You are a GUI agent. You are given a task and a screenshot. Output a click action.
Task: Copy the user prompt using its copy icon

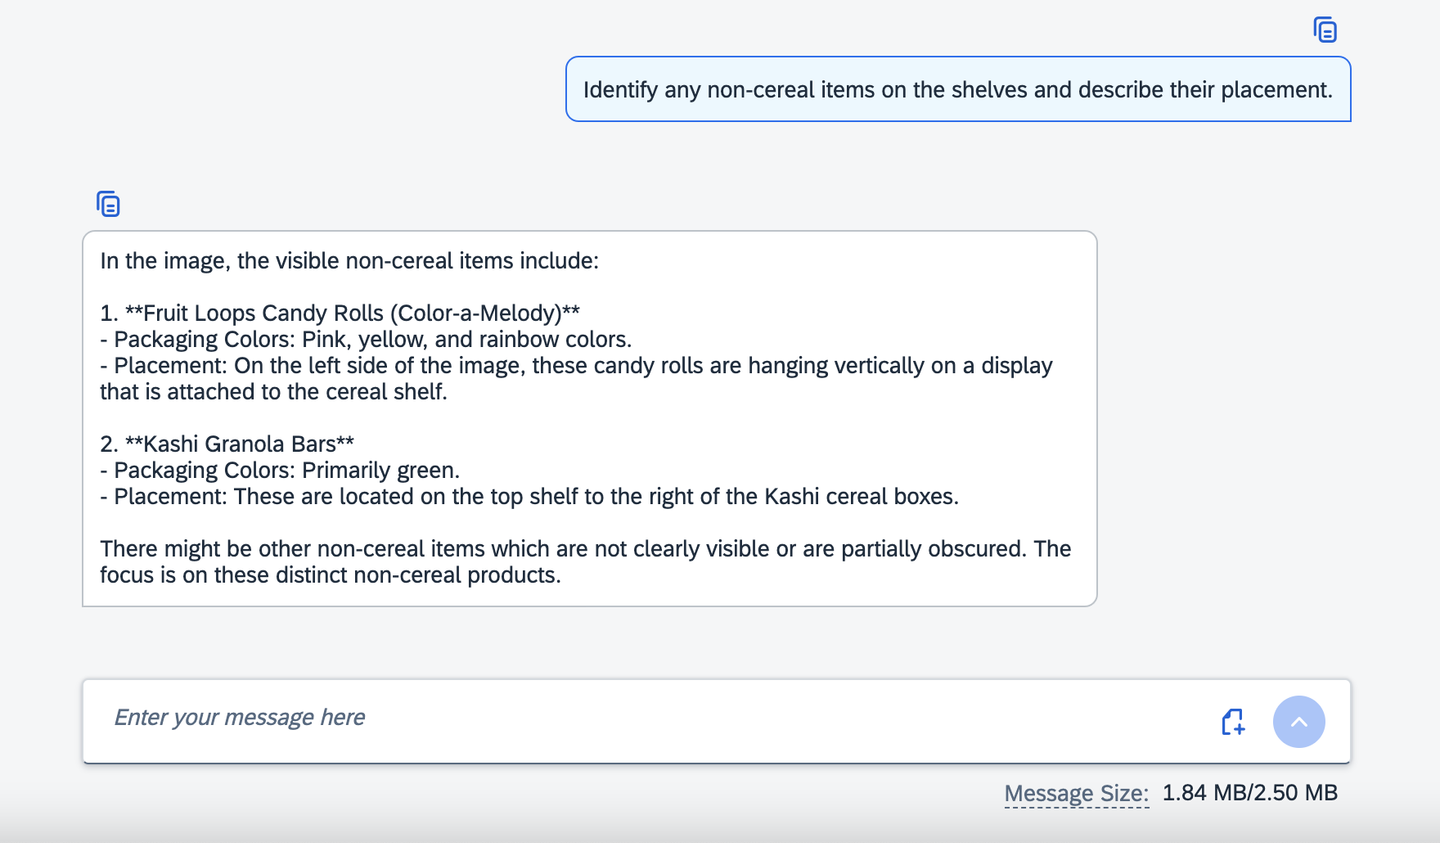1325,30
